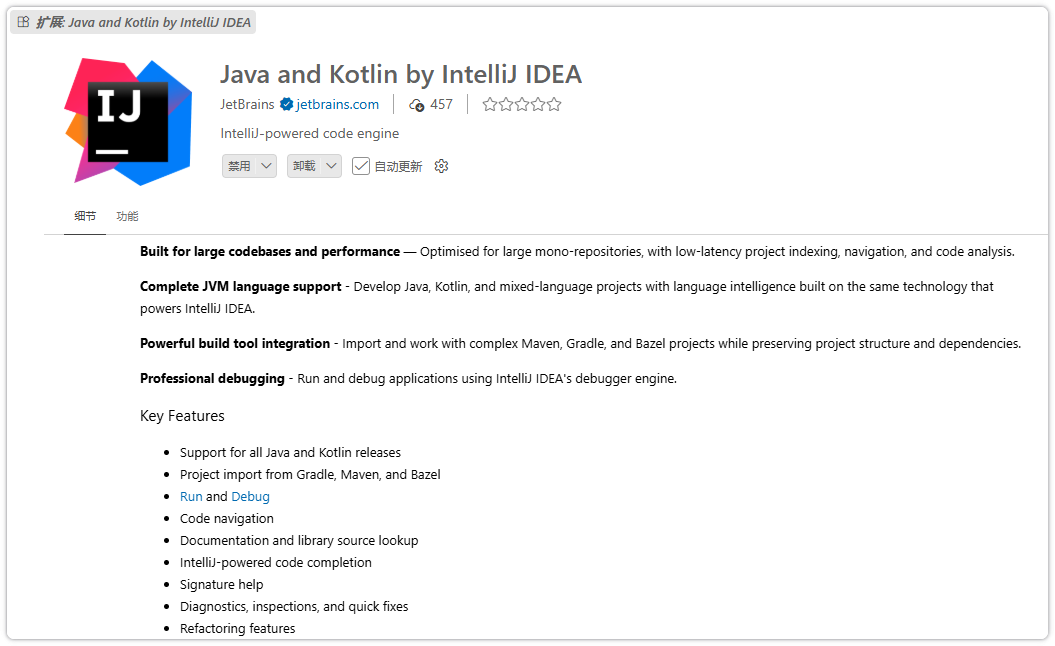Viewport: 1055px width, 646px height.
Task: Click the 'Refactoring features' list item
Action: coord(238,629)
